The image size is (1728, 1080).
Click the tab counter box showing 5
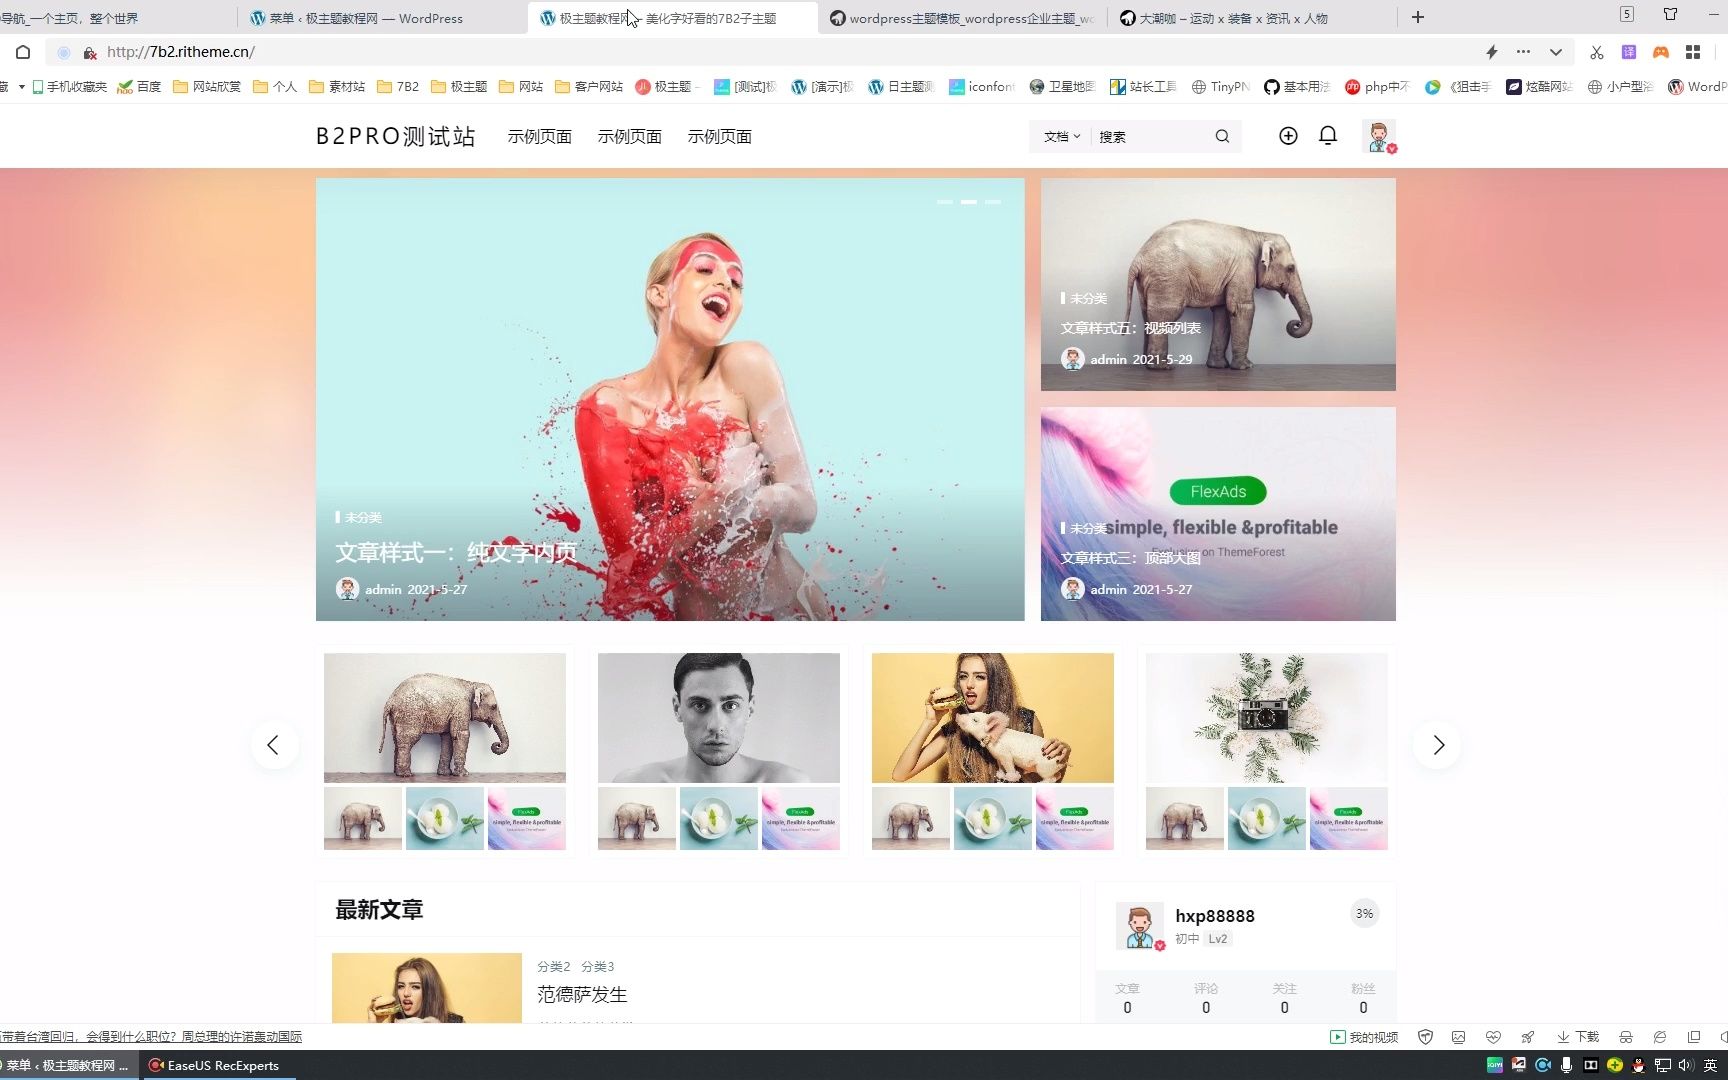point(1627,14)
